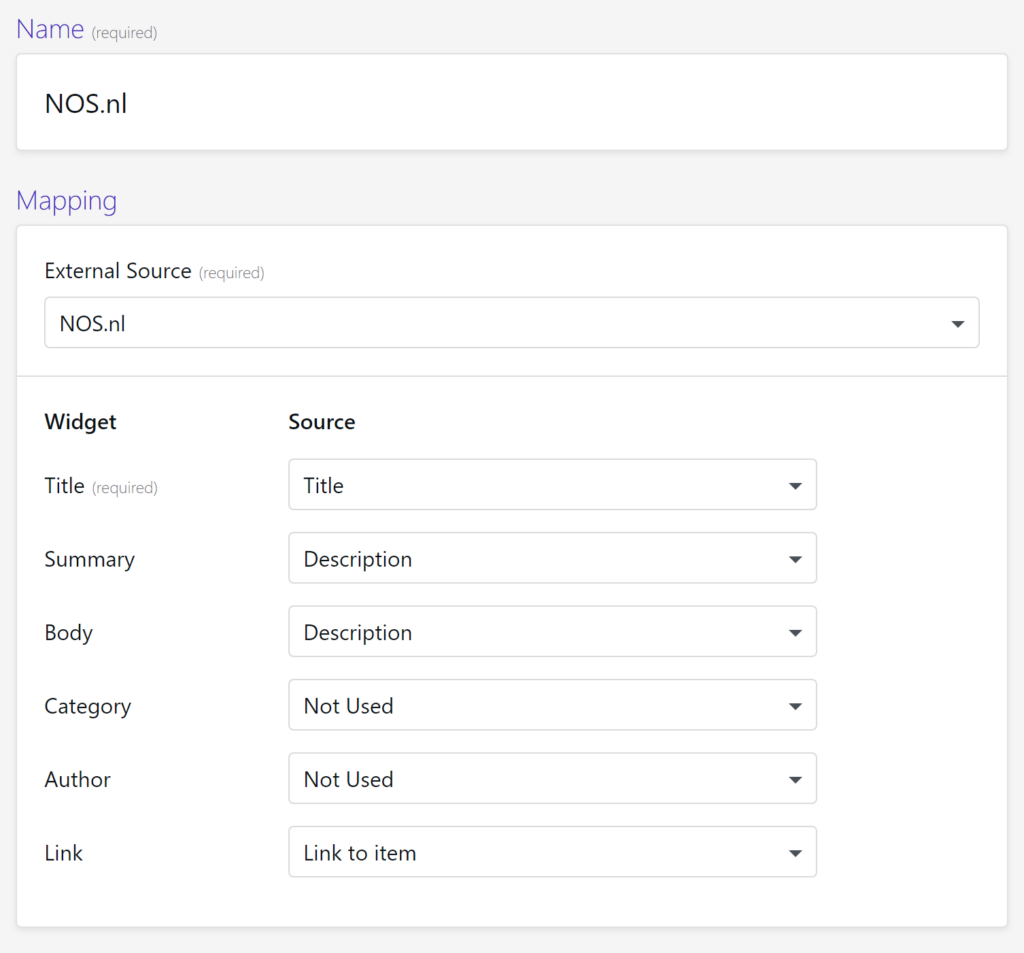Click the Name section heading
The image size is (1024, 953).
50,29
